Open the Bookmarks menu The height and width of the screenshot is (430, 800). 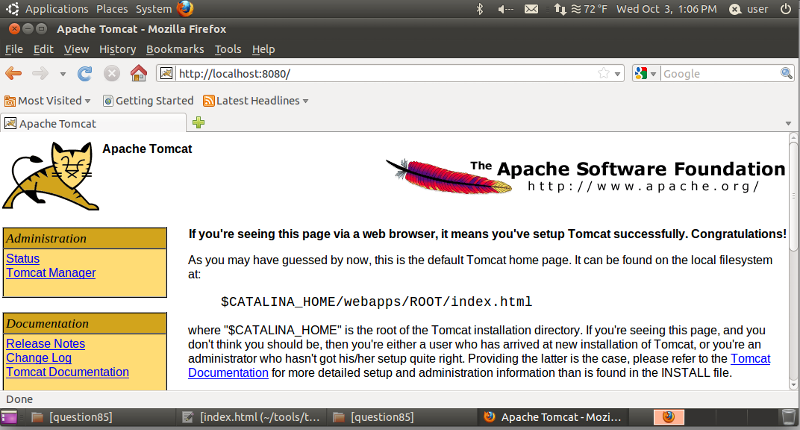click(x=174, y=49)
